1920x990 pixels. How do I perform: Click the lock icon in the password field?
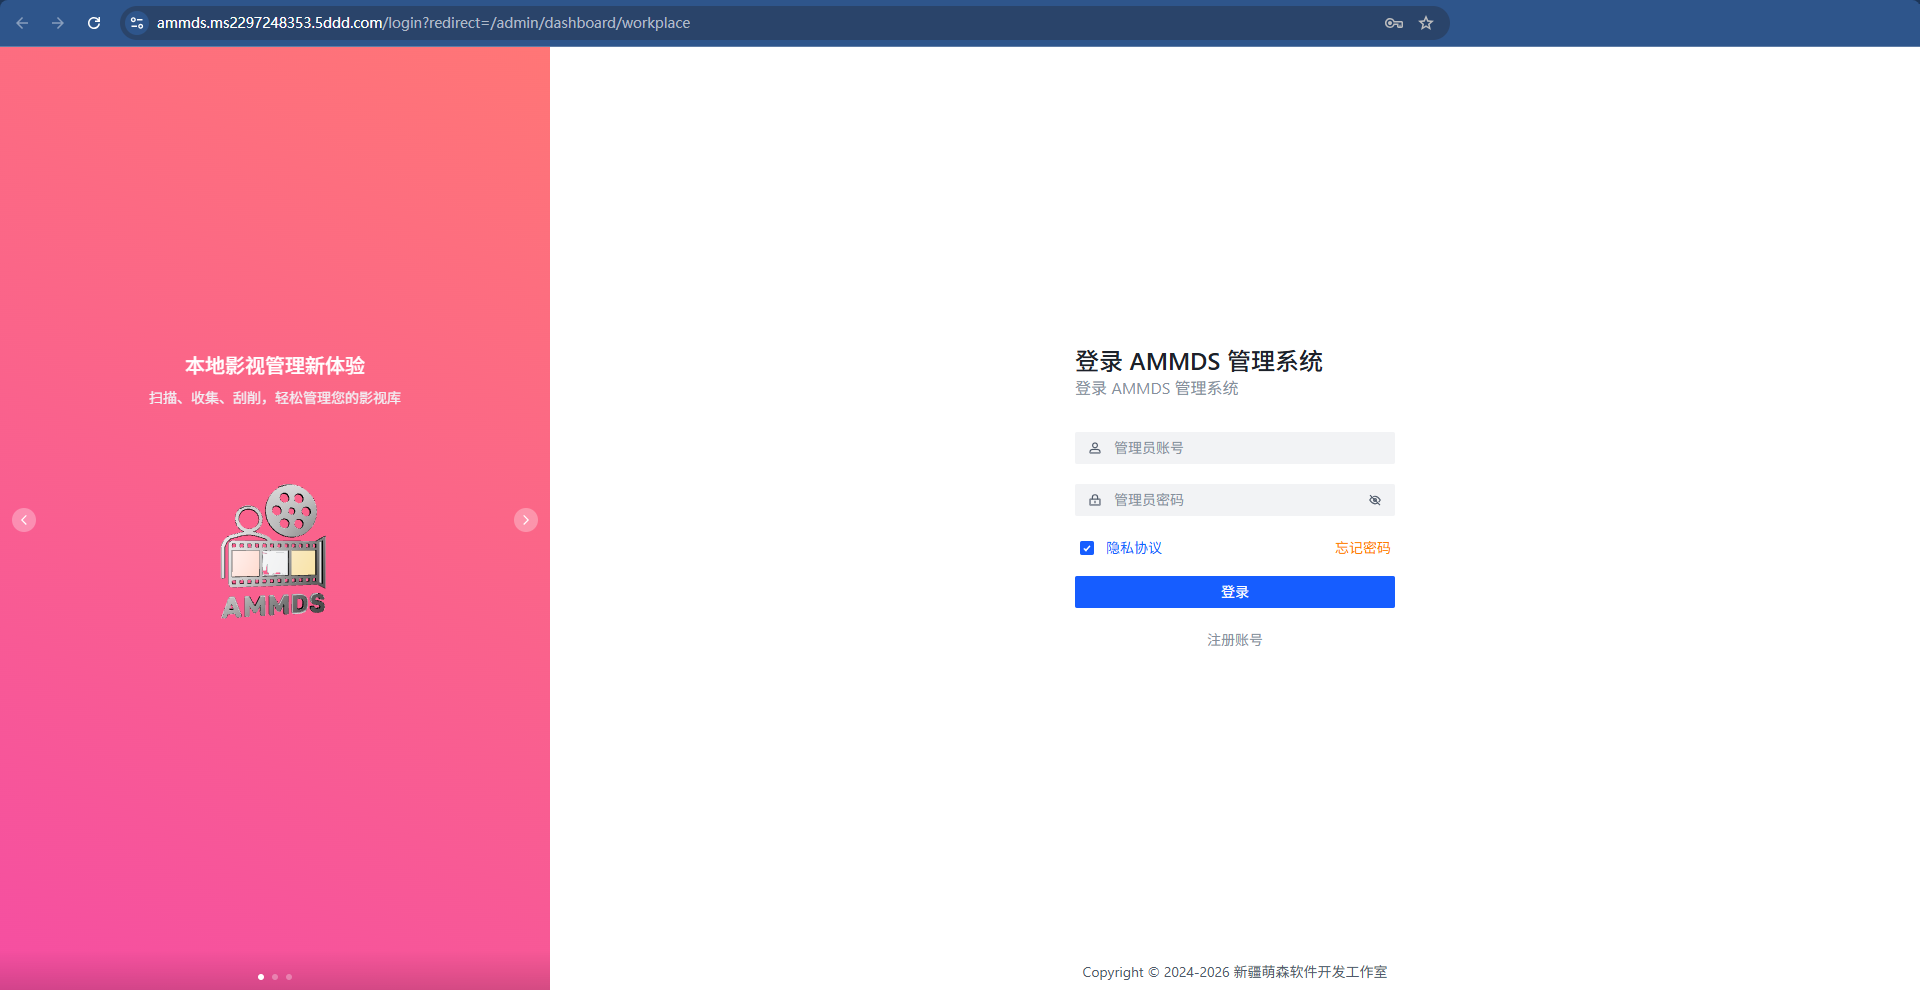coord(1094,500)
